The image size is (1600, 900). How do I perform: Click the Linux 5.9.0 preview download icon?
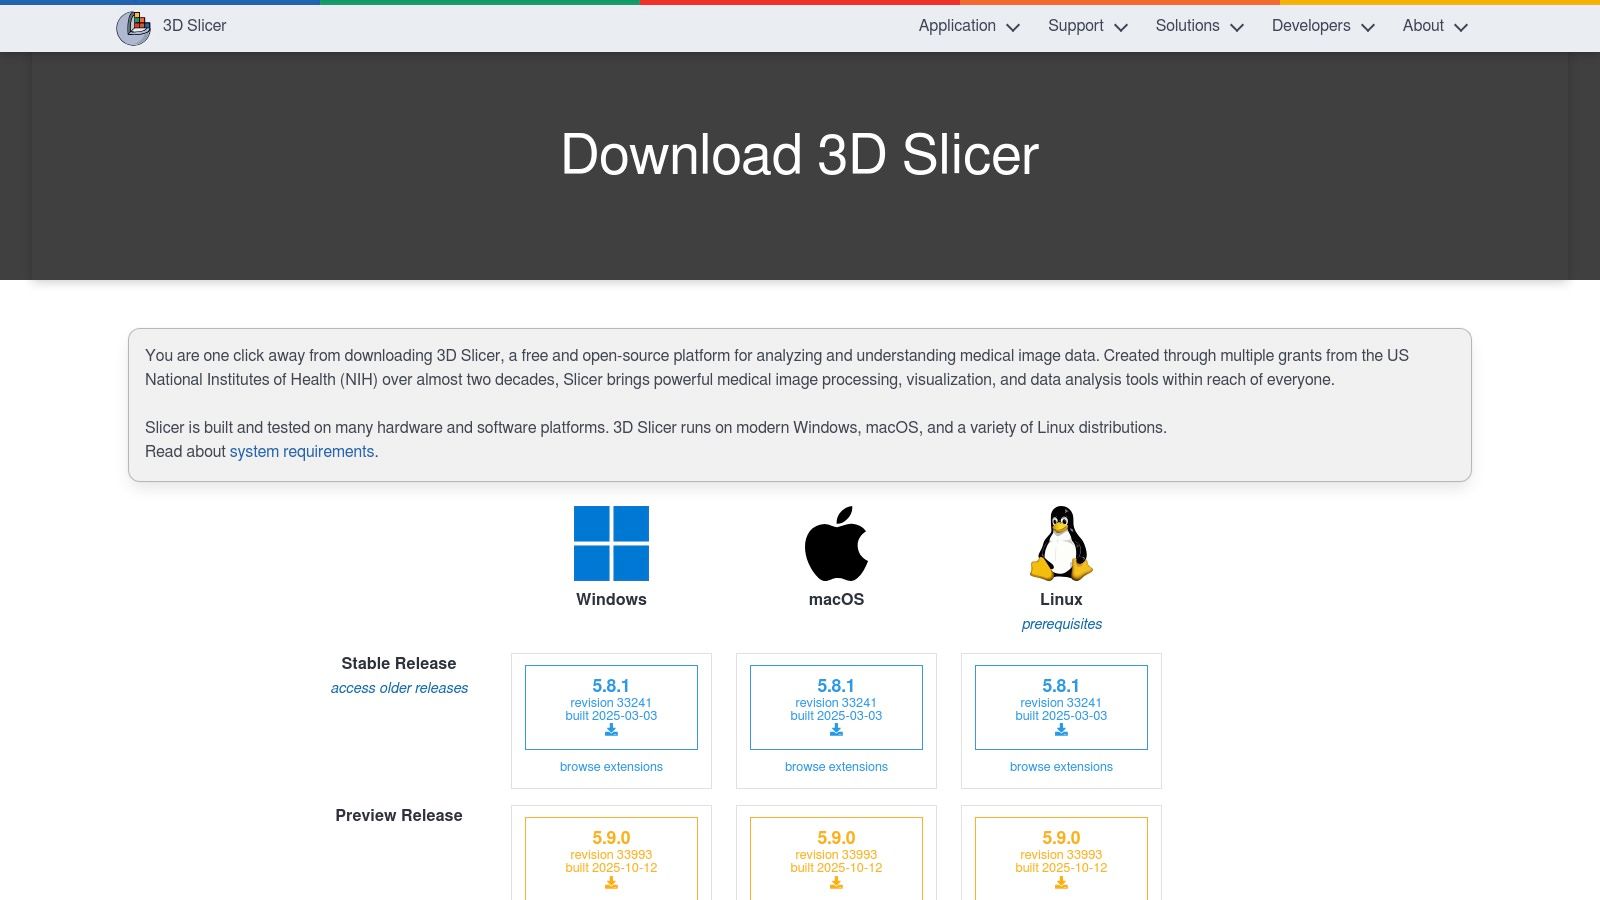click(x=1060, y=883)
